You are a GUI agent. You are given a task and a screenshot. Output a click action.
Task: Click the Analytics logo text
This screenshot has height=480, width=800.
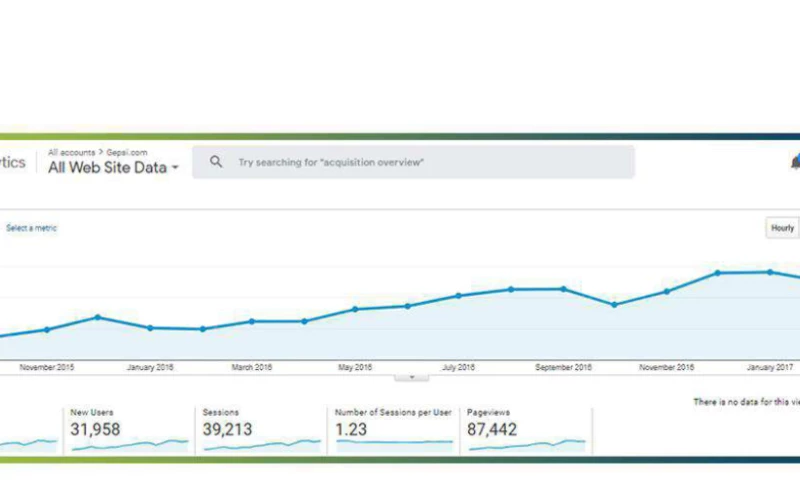13,162
